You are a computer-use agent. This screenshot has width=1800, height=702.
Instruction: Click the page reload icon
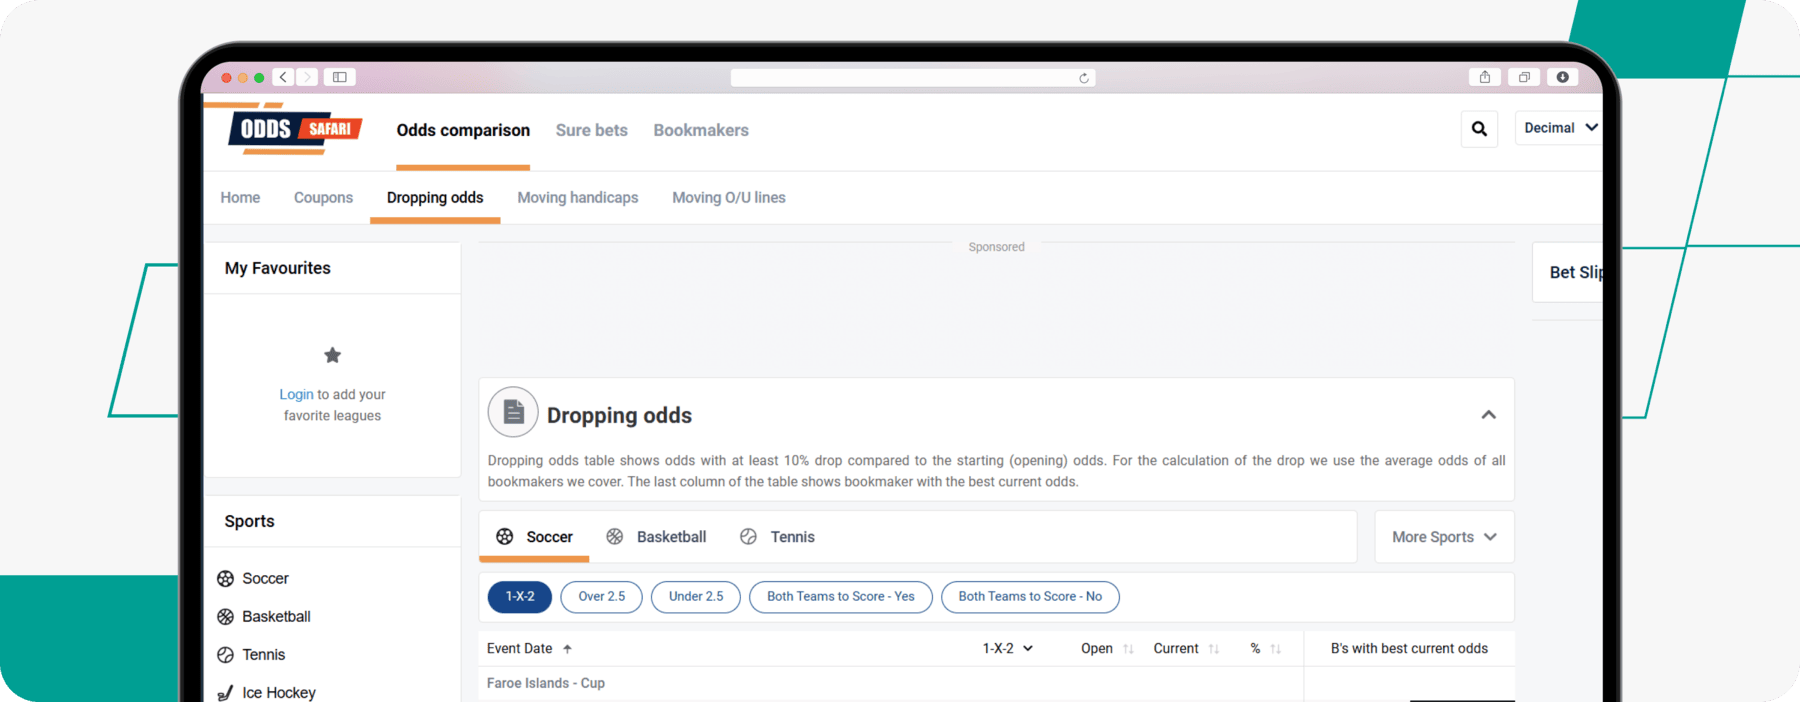[x=1083, y=78]
